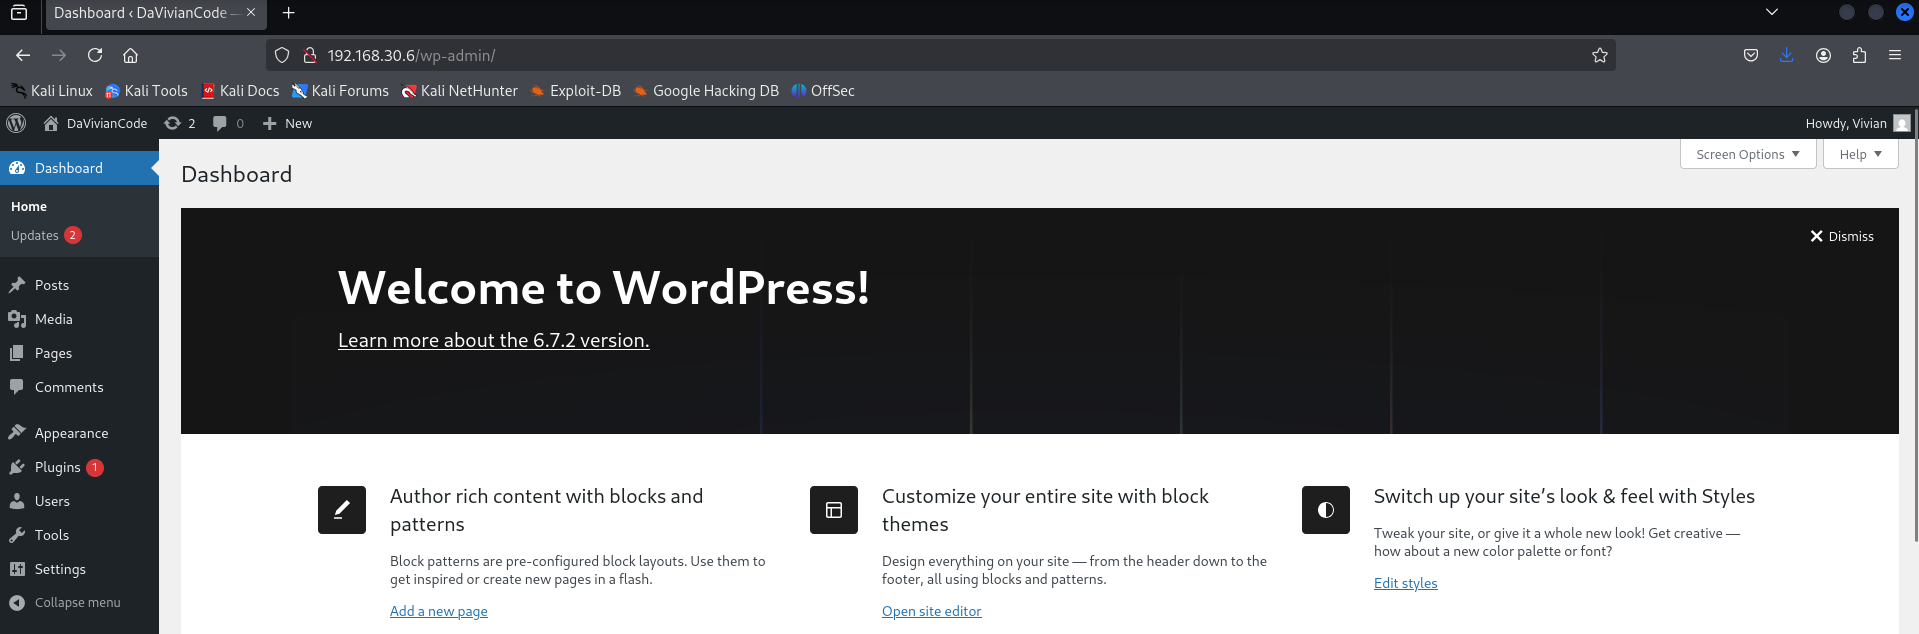Click the Comments icon in sidebar

click(17, 387)
